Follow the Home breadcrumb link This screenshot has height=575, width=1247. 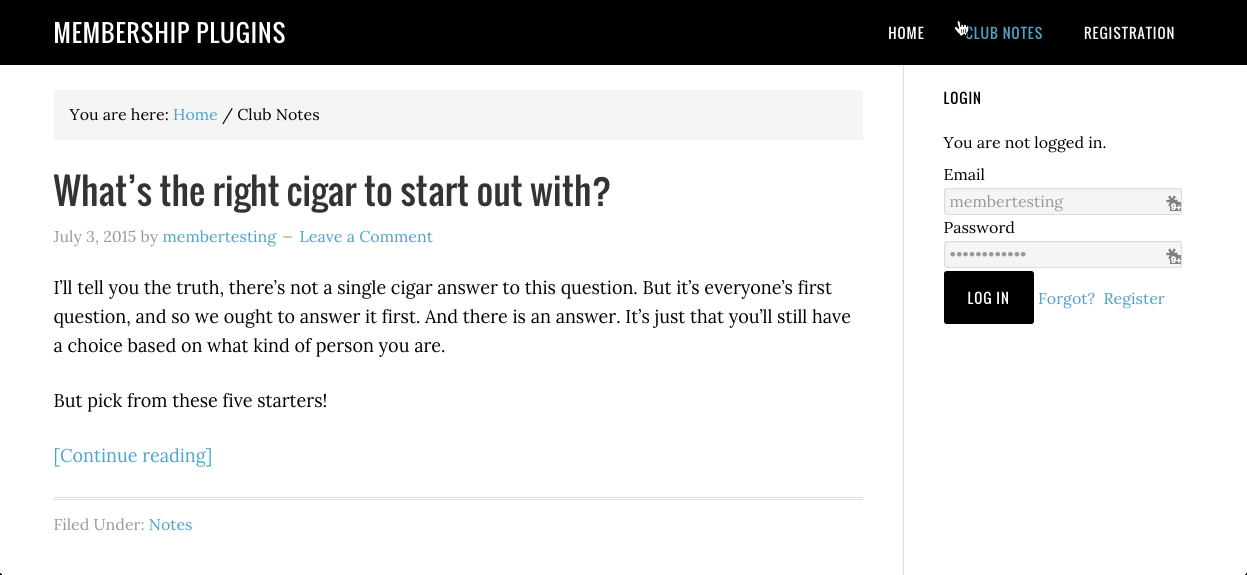(195, 115)
